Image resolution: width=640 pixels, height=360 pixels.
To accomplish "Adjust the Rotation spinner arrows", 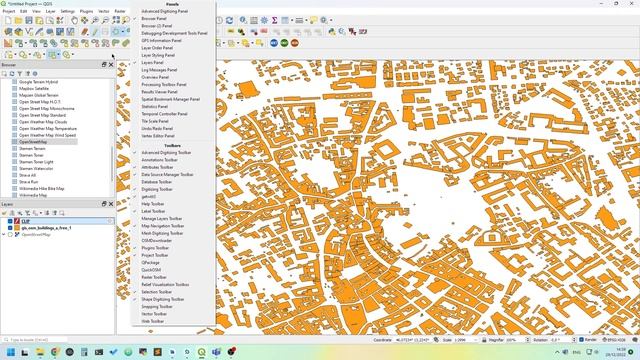I will tap(574, 340).
